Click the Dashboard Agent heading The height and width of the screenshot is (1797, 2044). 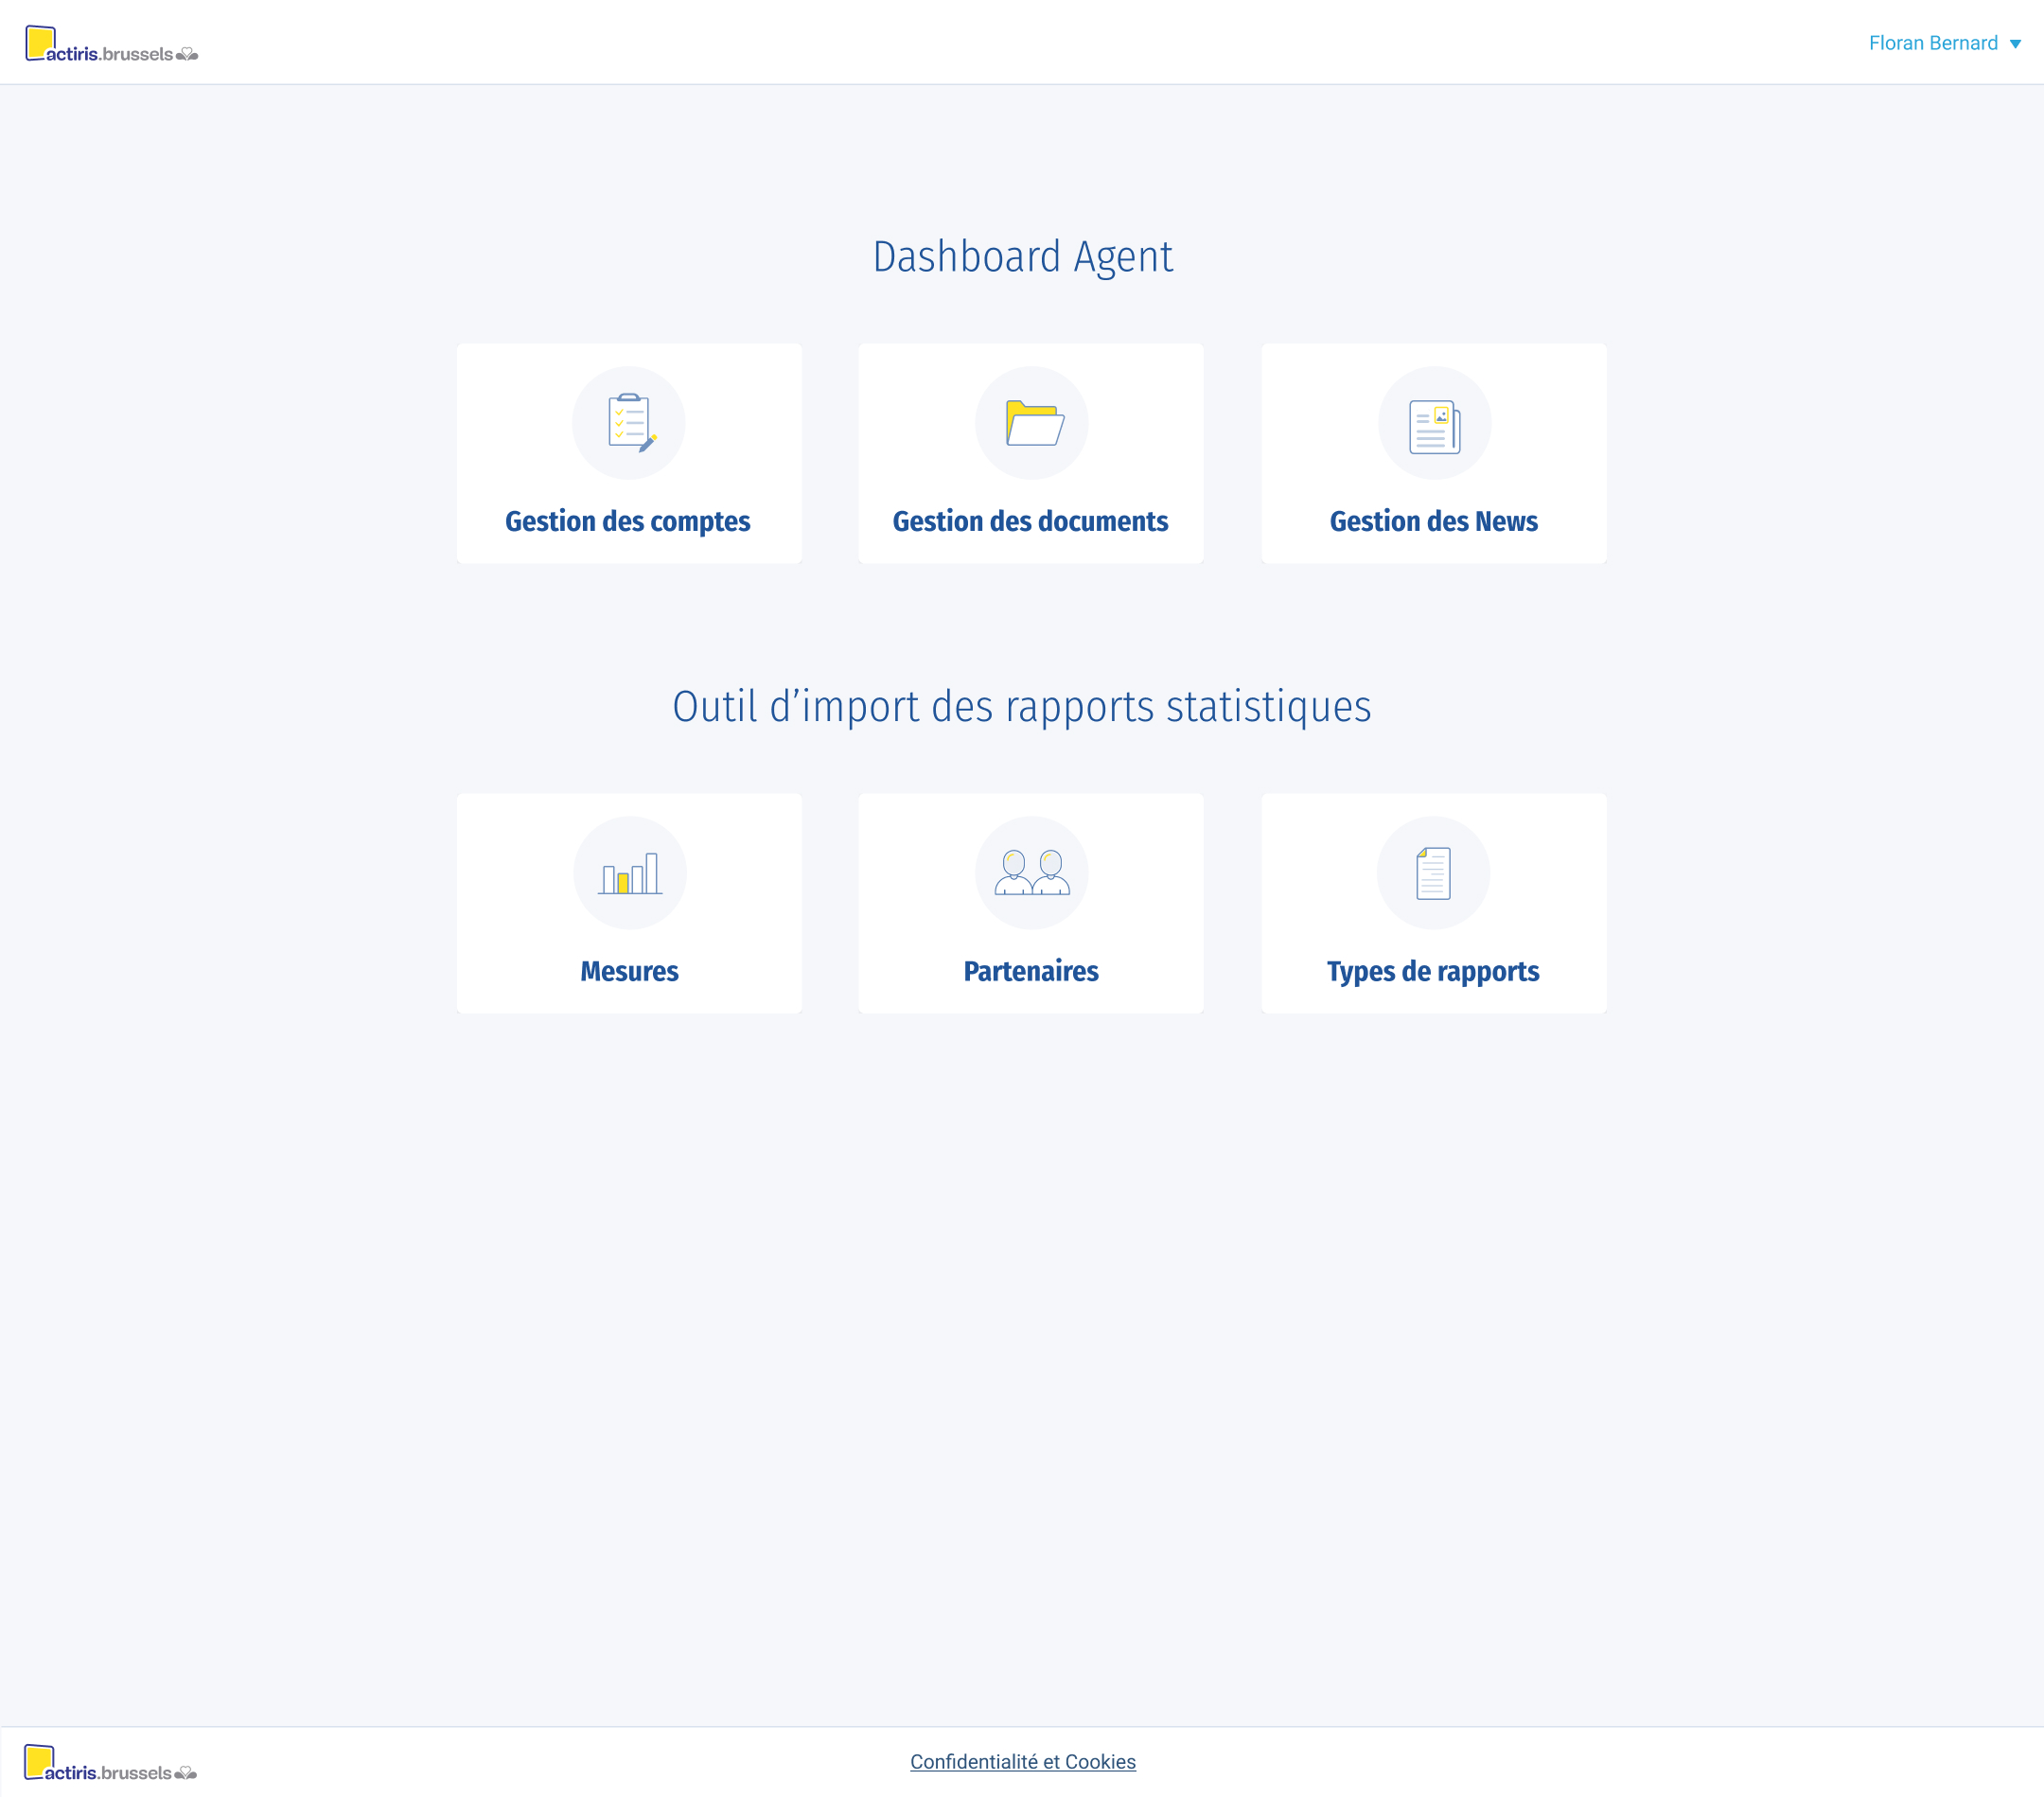1023,257
